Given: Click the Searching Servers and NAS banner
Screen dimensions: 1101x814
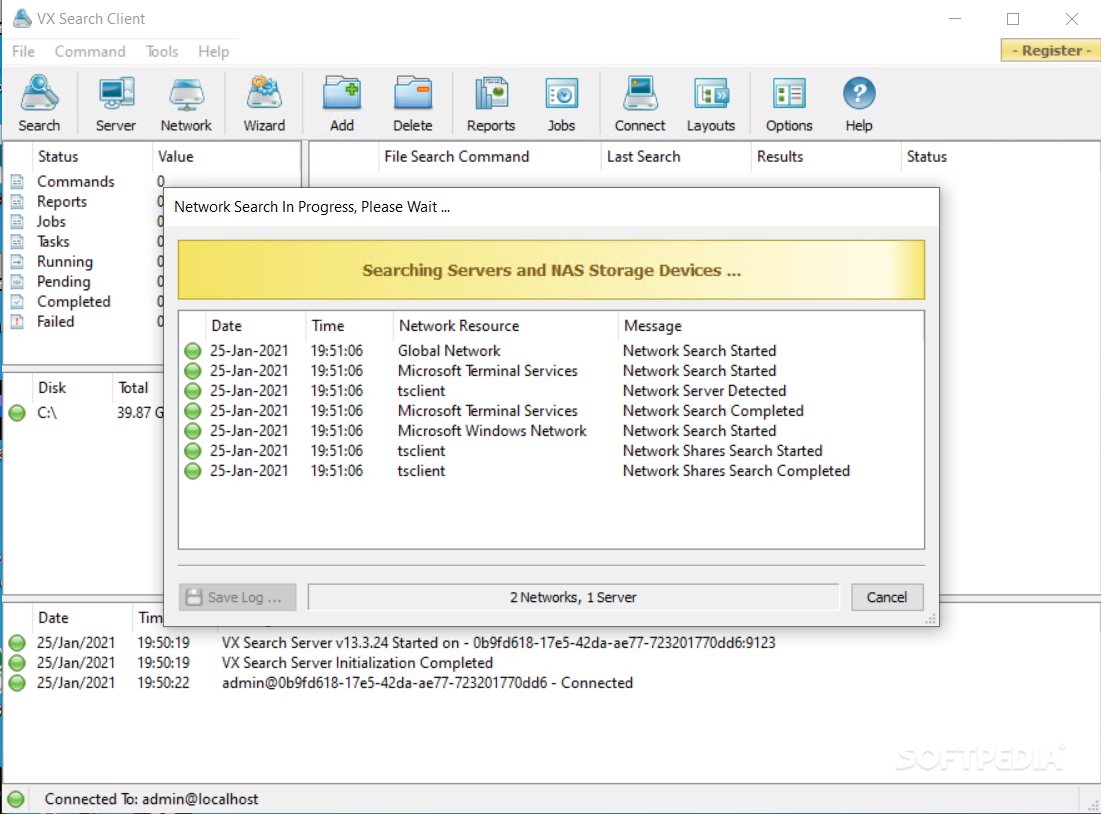Looking at the screenshot, I should 551,270.
